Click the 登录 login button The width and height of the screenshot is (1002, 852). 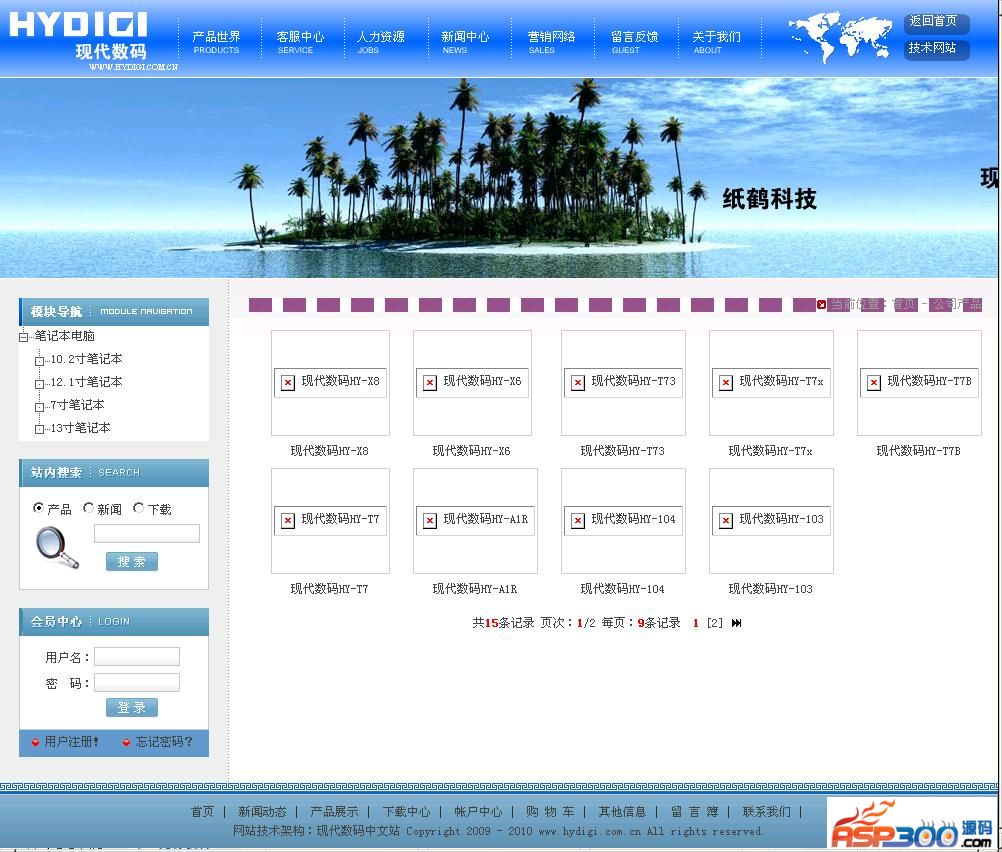[132, 708]
